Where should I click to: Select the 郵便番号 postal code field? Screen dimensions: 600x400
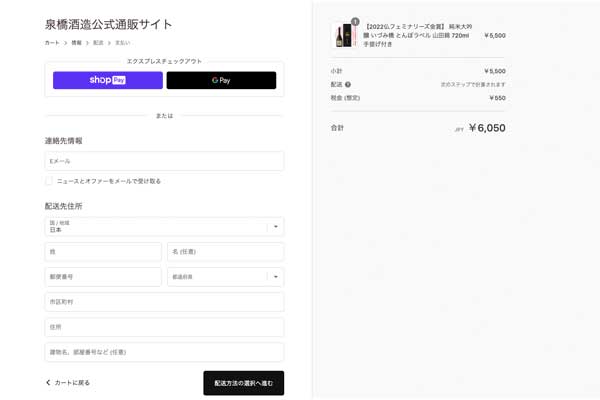(103, 277)
